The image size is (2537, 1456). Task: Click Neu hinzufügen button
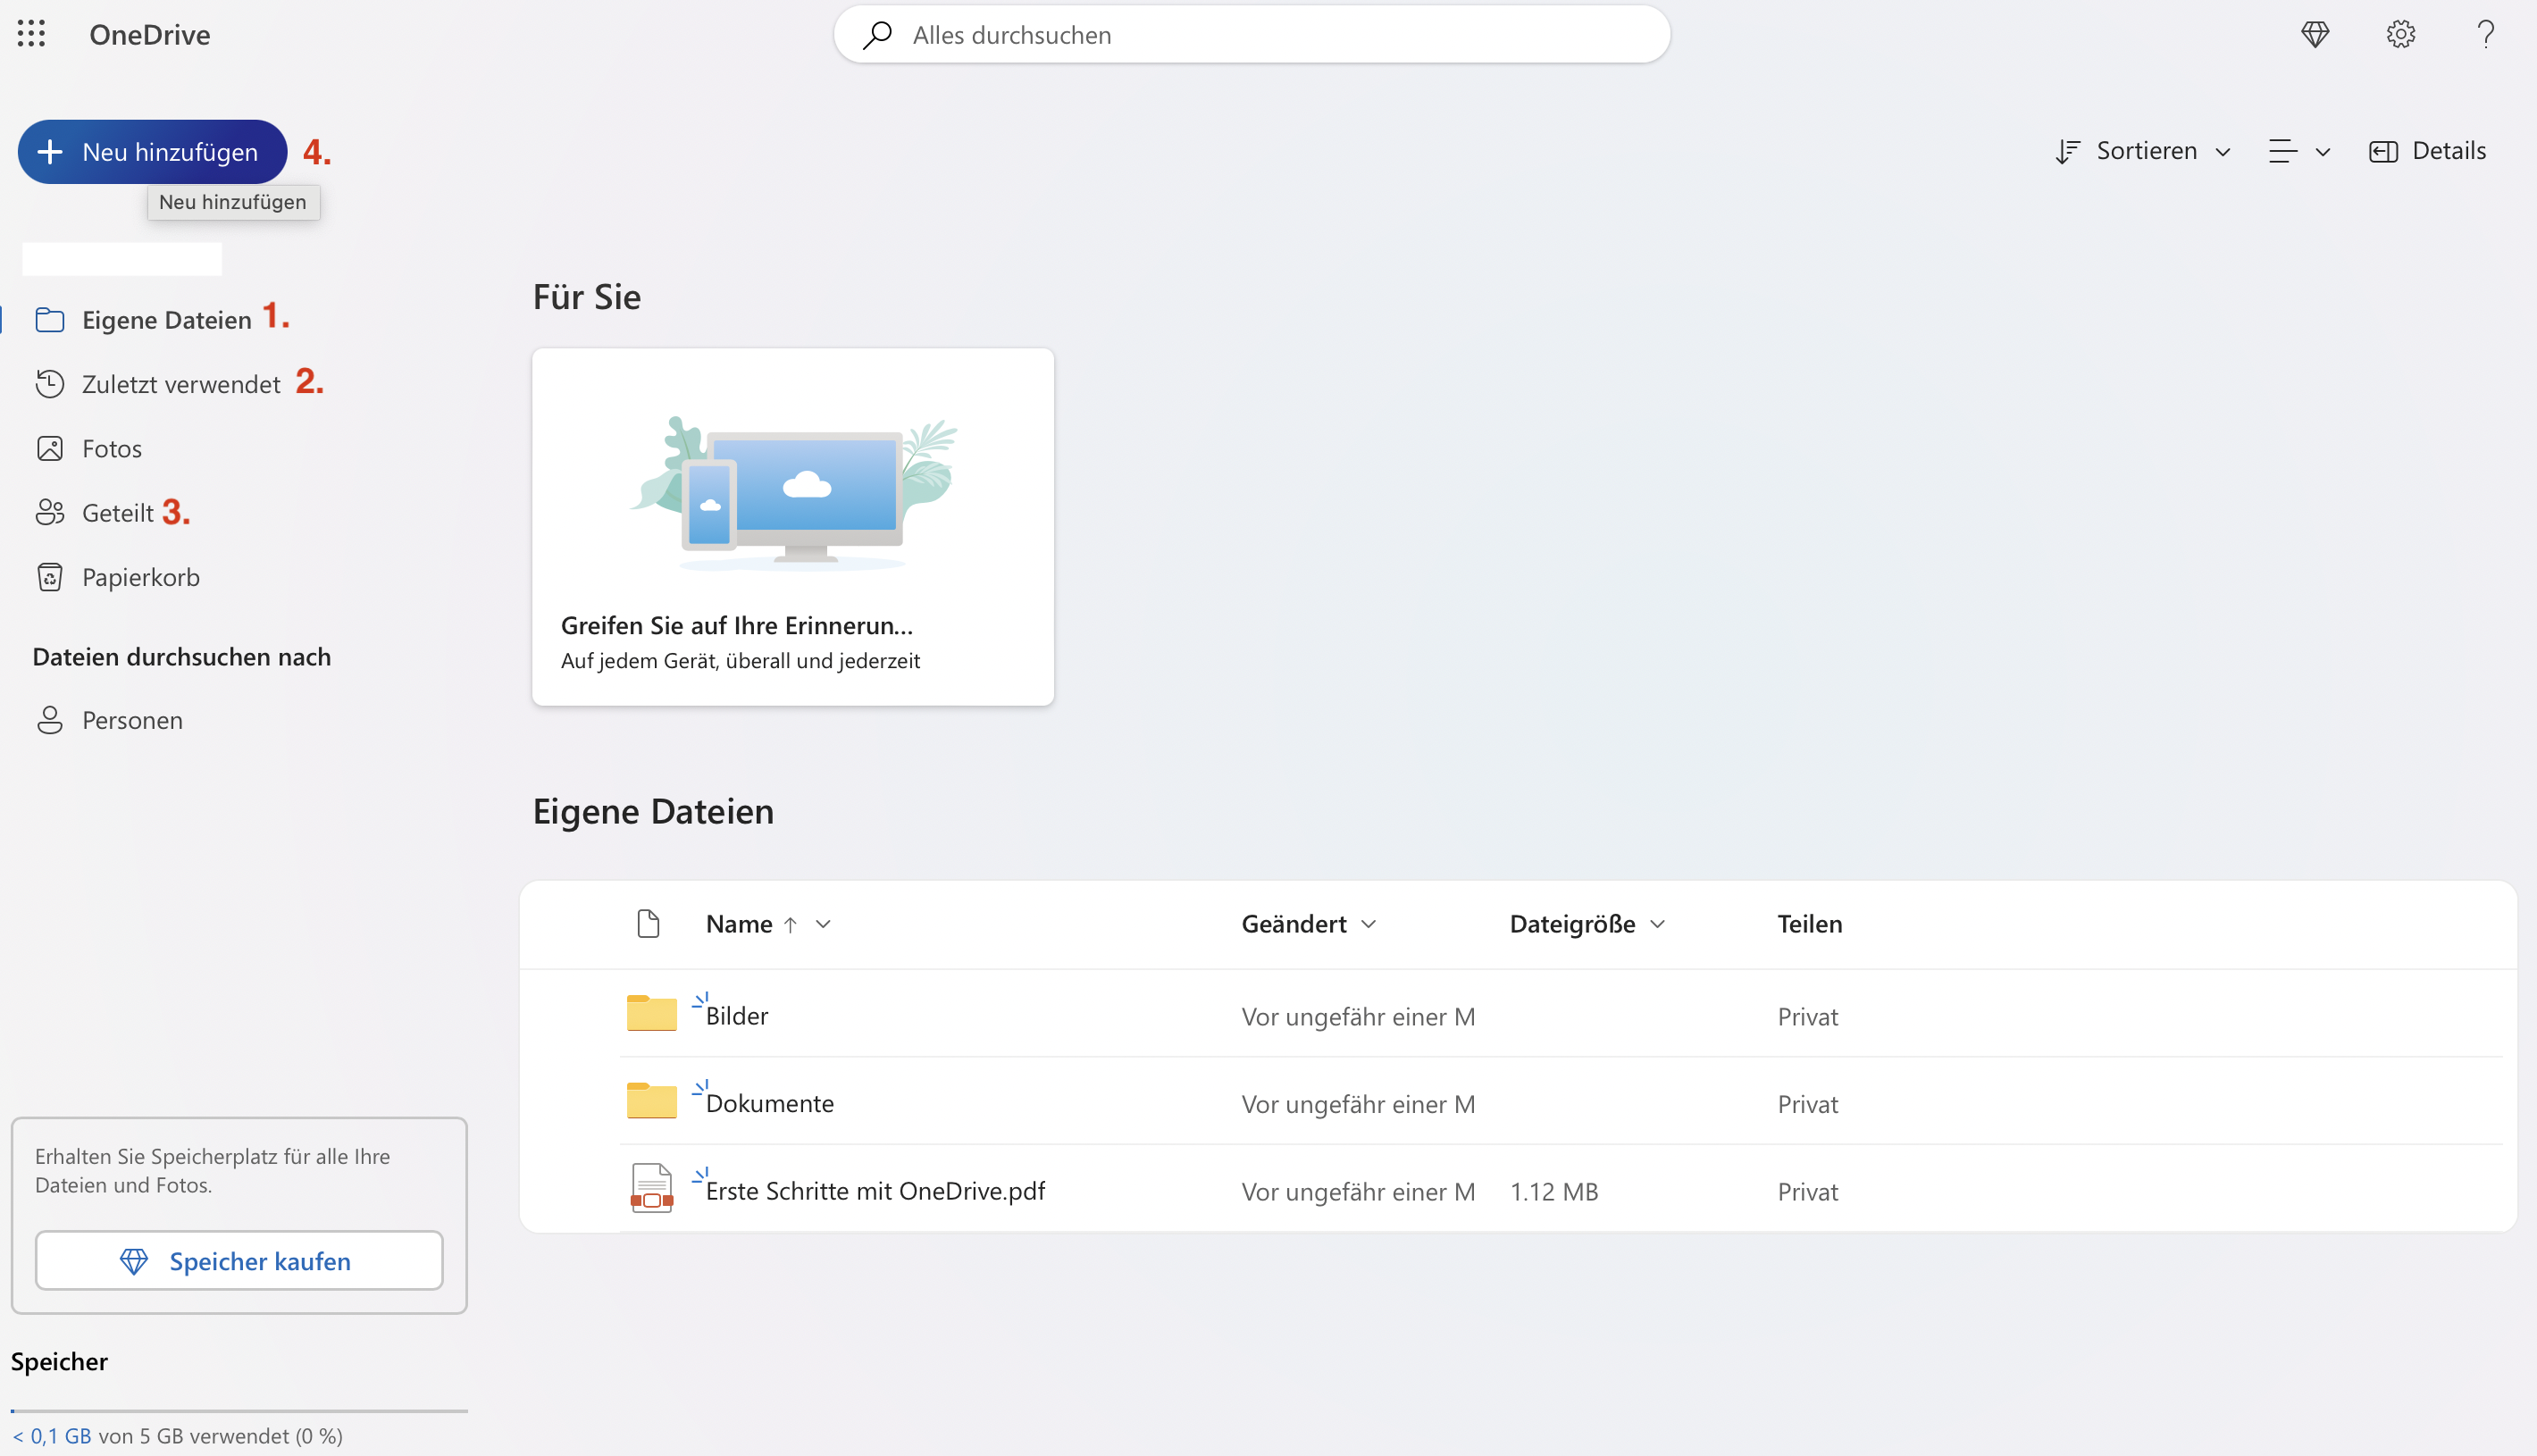(152, 152)
